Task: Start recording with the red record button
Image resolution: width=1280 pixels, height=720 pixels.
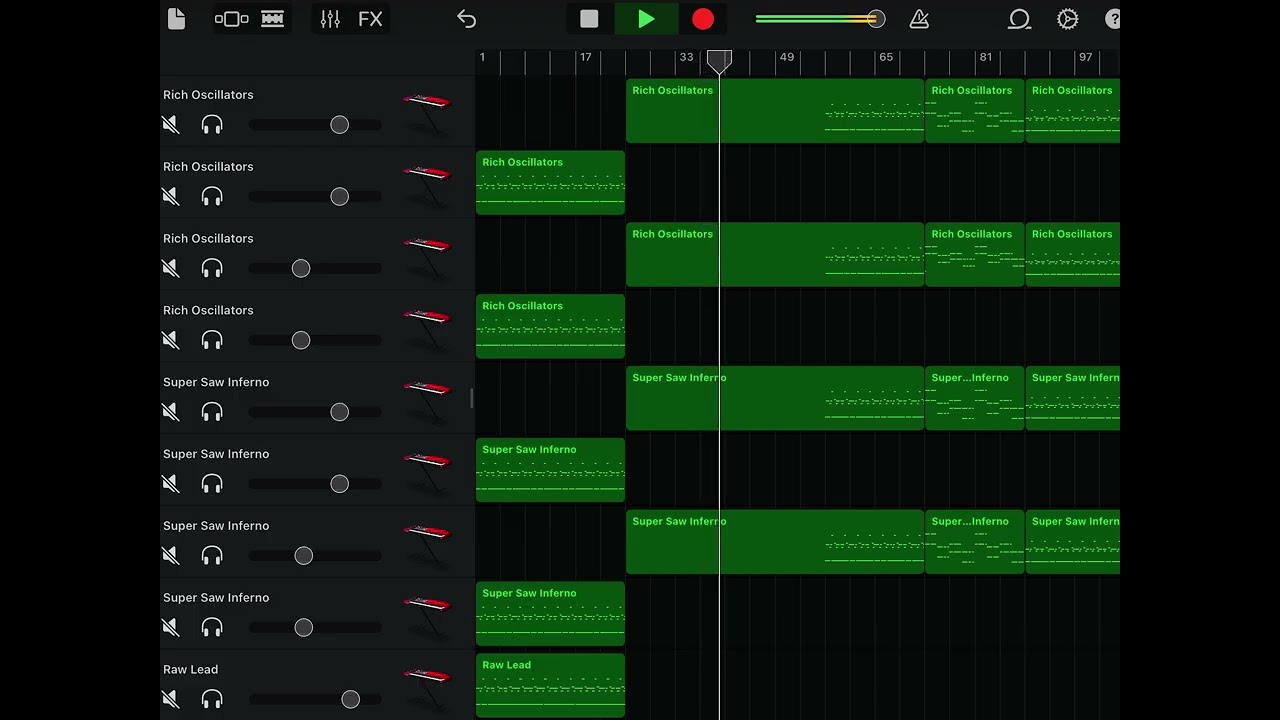Action: [x=703, y=19]
